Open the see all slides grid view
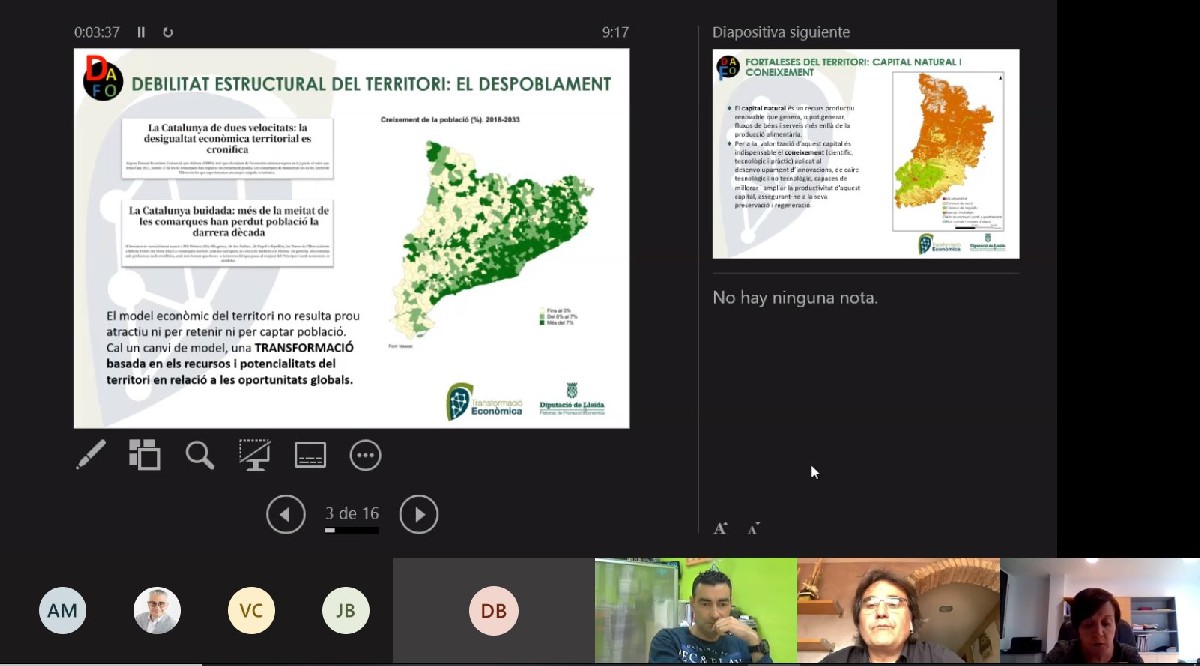Image resolution: width=1200 pixels, height=666 pixels. pyautogui.click(x=145, y=455)
